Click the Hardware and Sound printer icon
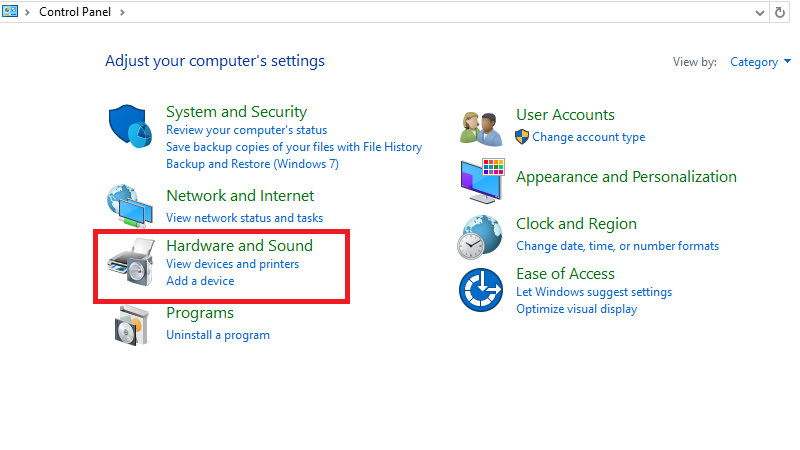The height and width of the screenshot is (450, 800). [130, 263]
